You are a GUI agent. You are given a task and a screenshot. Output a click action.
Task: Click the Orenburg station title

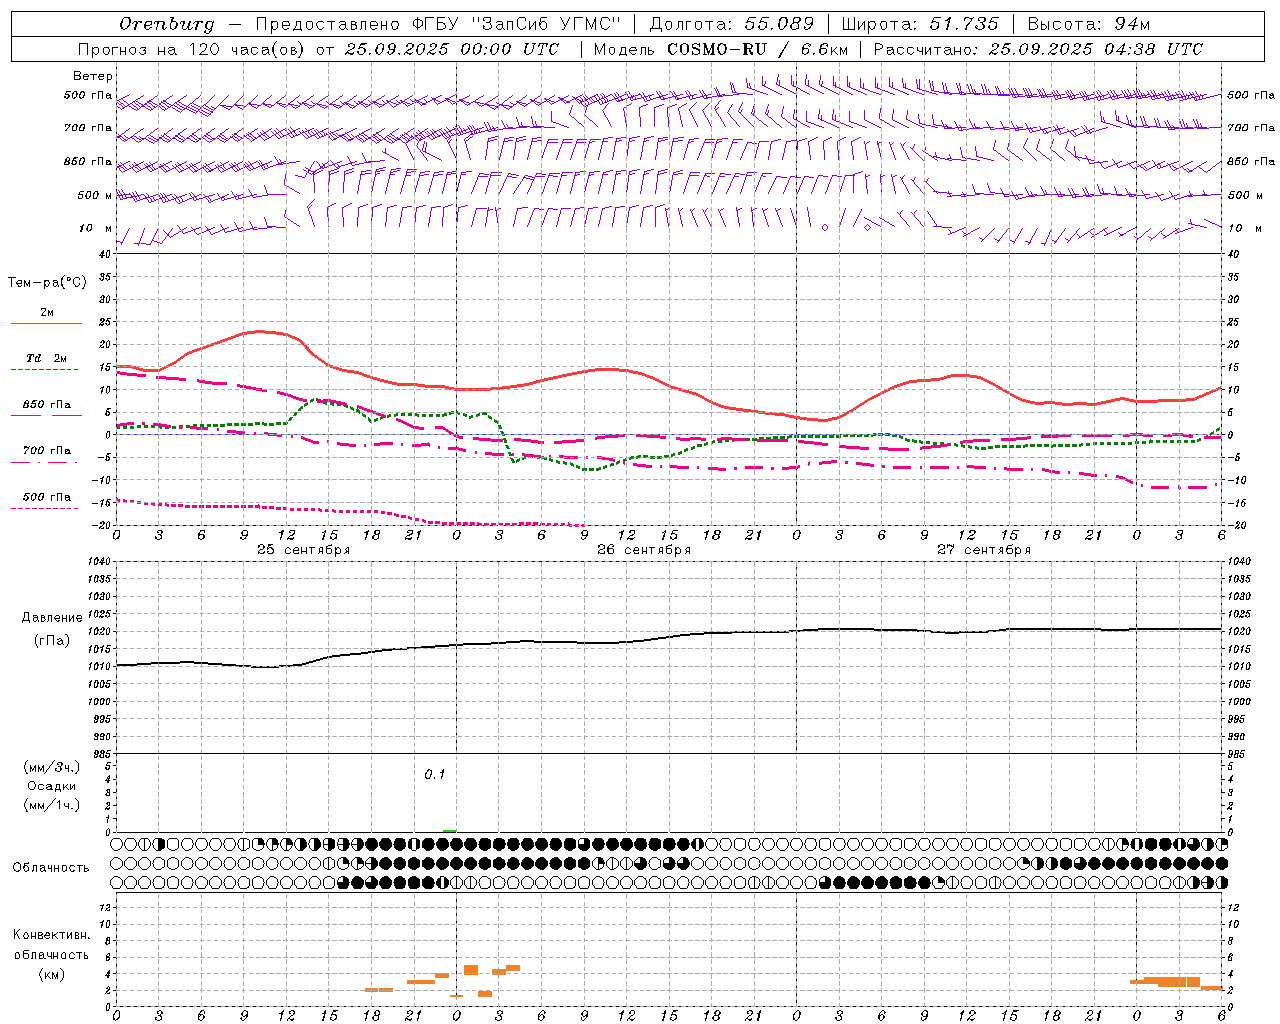167,24
